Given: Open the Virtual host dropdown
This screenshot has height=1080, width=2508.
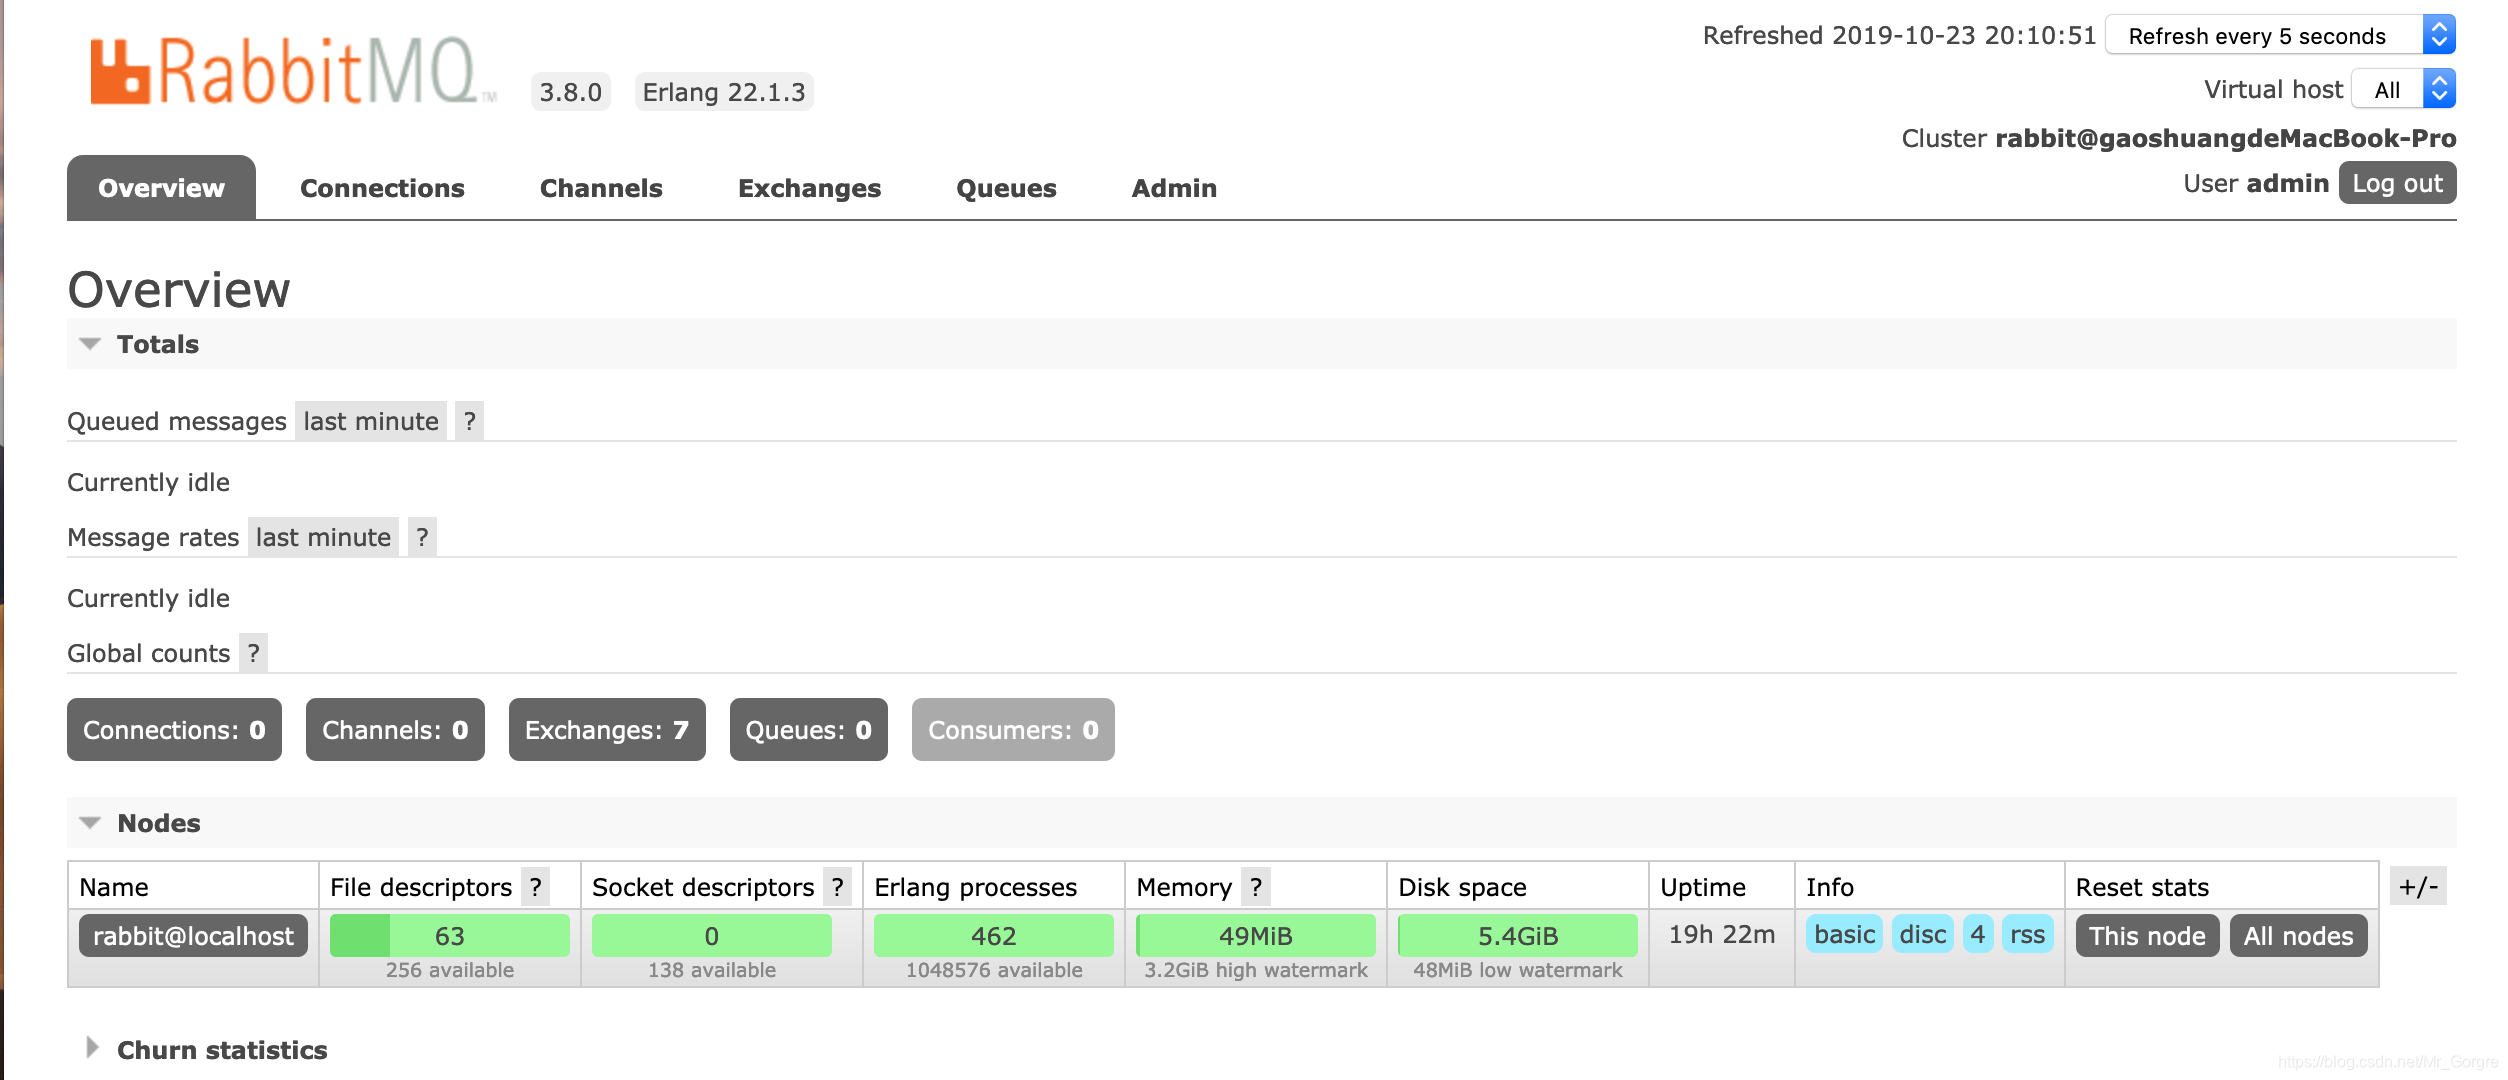Looking at the screenshot, I should click(x=2402, y=90).
